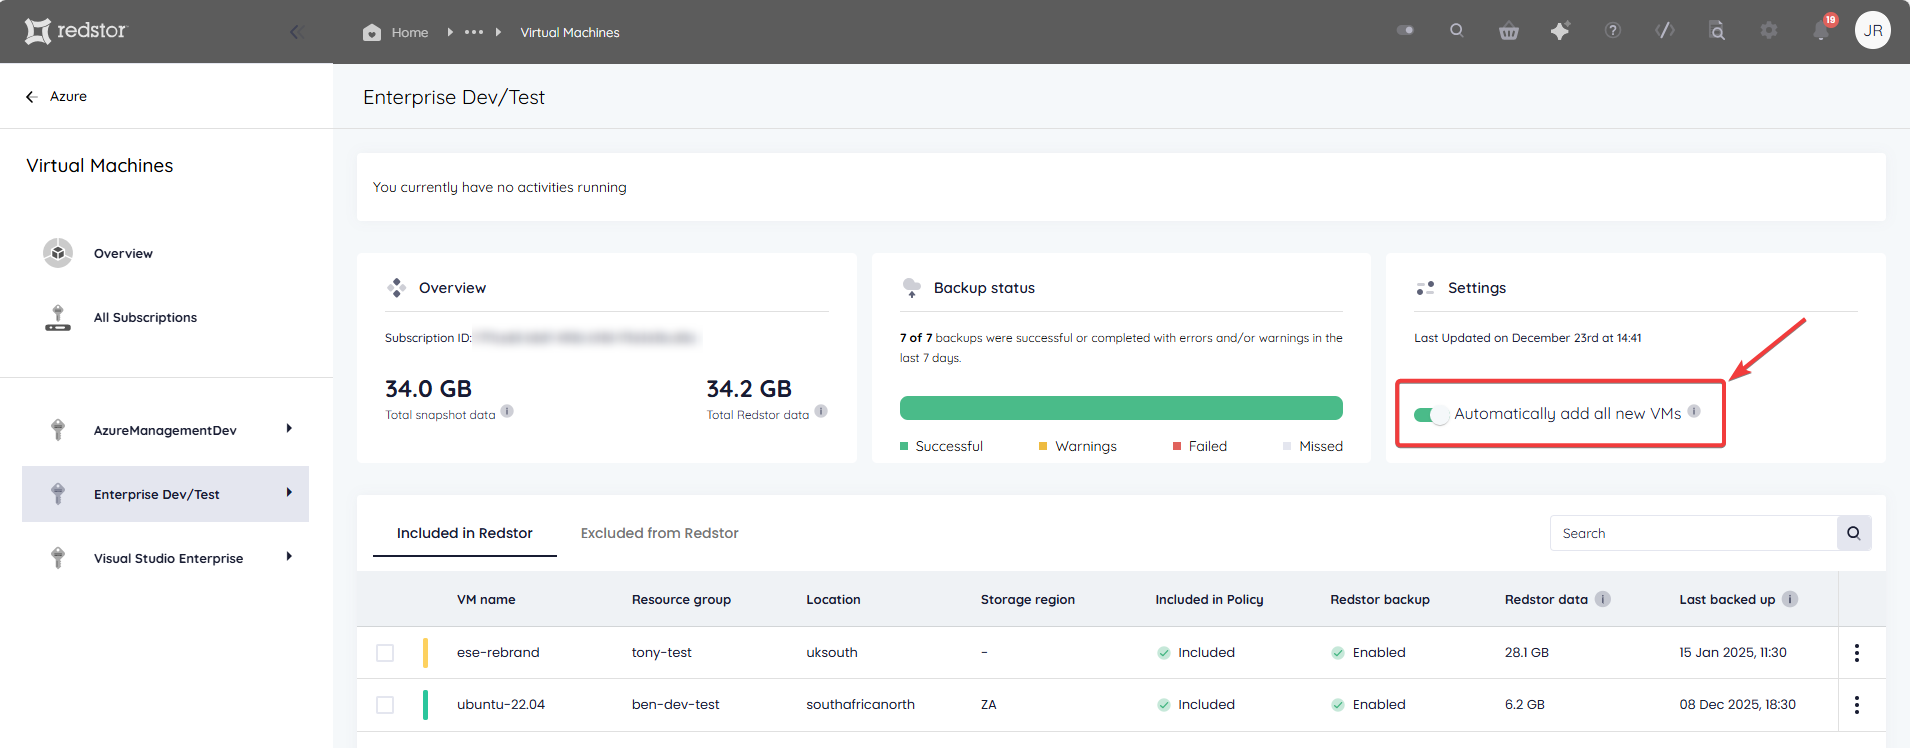Flip the toggle switch in top bar
Screen dimensions: 1910x748
tap(1405, 30)
